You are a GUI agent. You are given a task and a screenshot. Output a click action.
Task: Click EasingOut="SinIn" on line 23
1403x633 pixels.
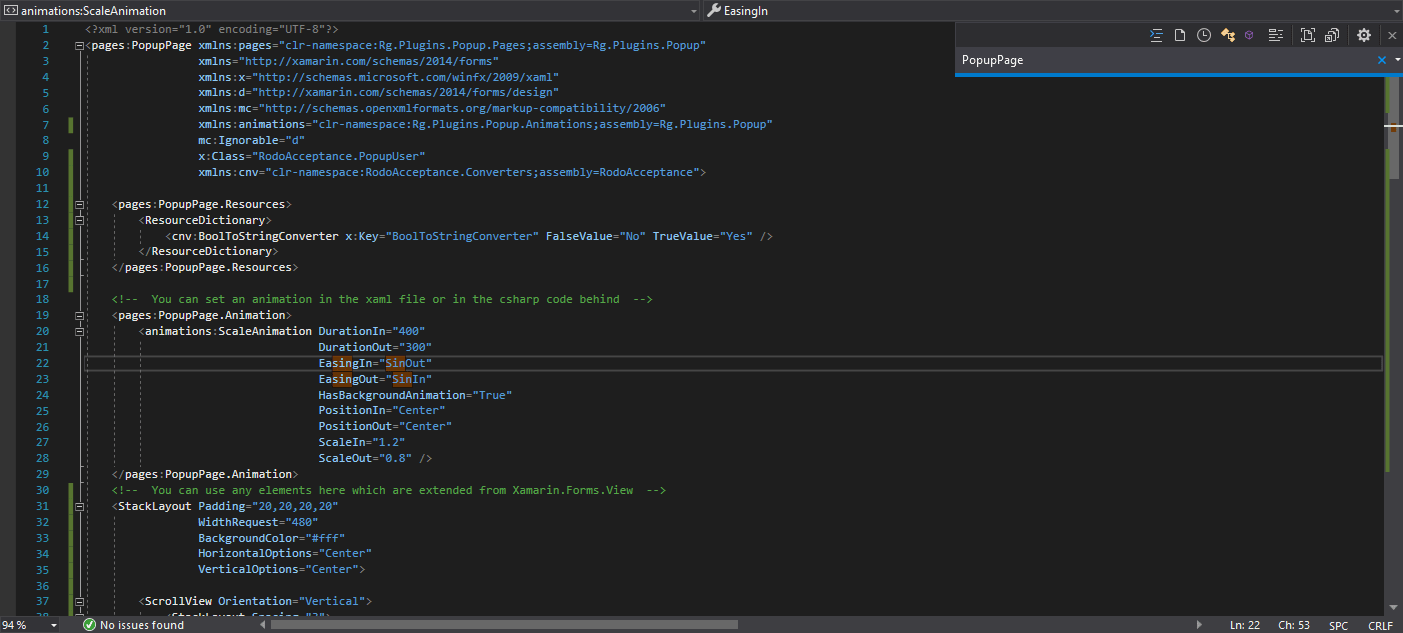[375, 379]
